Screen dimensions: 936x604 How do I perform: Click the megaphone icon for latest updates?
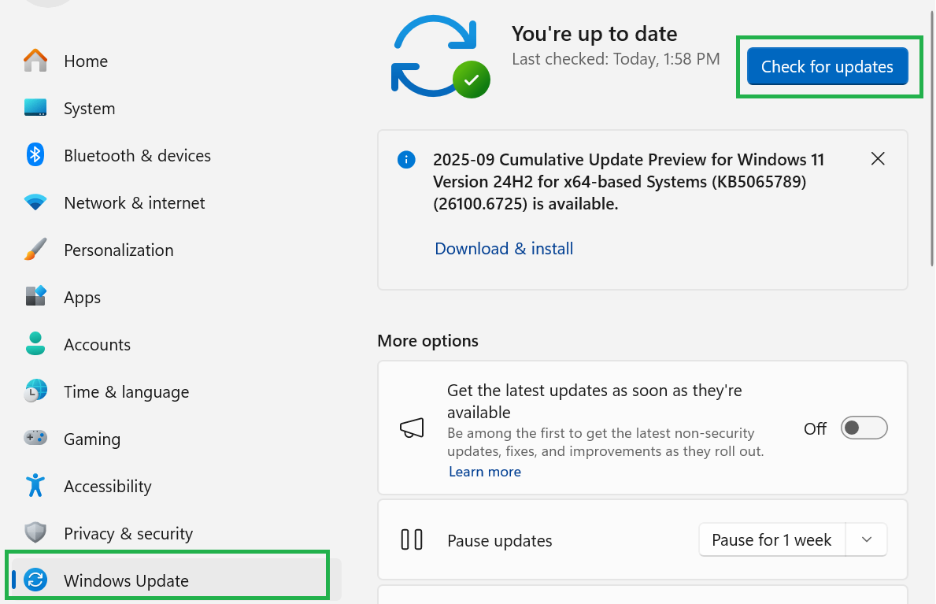pos(412,428)
